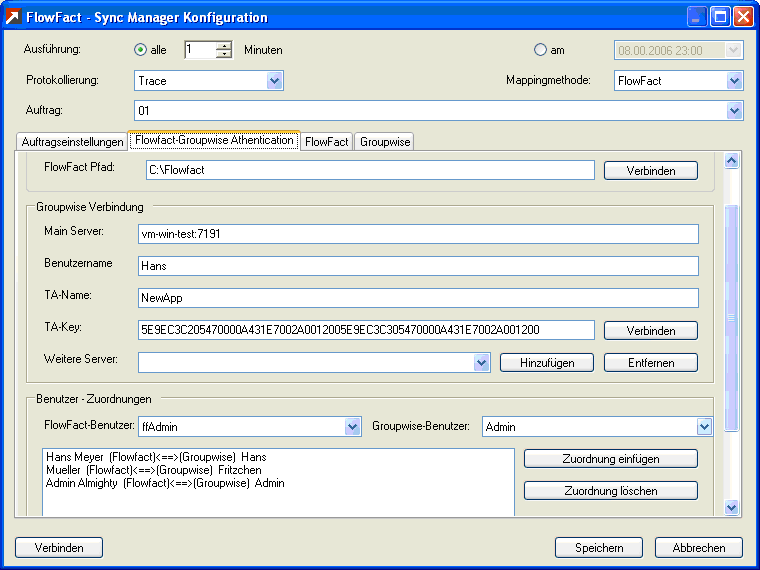Switch to the Auftragseinstellungen tab
This screenshot has width=760, height=570.
[72, 142]
